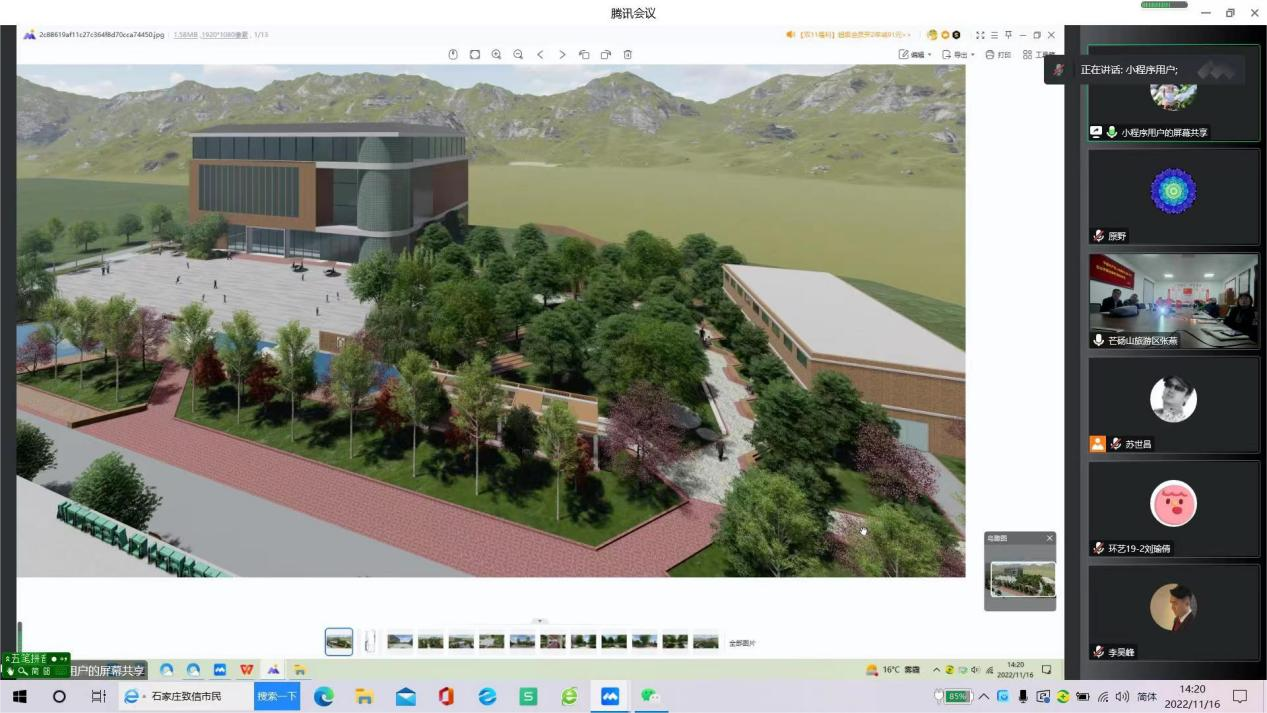The height and width of the screenshot is (713, 1267).
Task: Rotate the image clockwise
Action: tap(606, 55)
